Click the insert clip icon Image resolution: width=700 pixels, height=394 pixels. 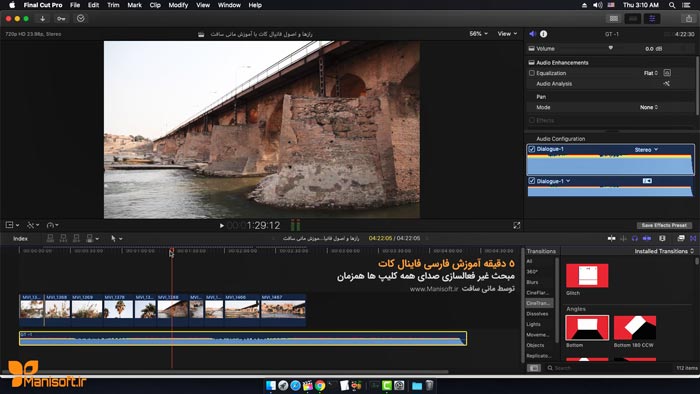pyautogui.click(x=63, y=239)
